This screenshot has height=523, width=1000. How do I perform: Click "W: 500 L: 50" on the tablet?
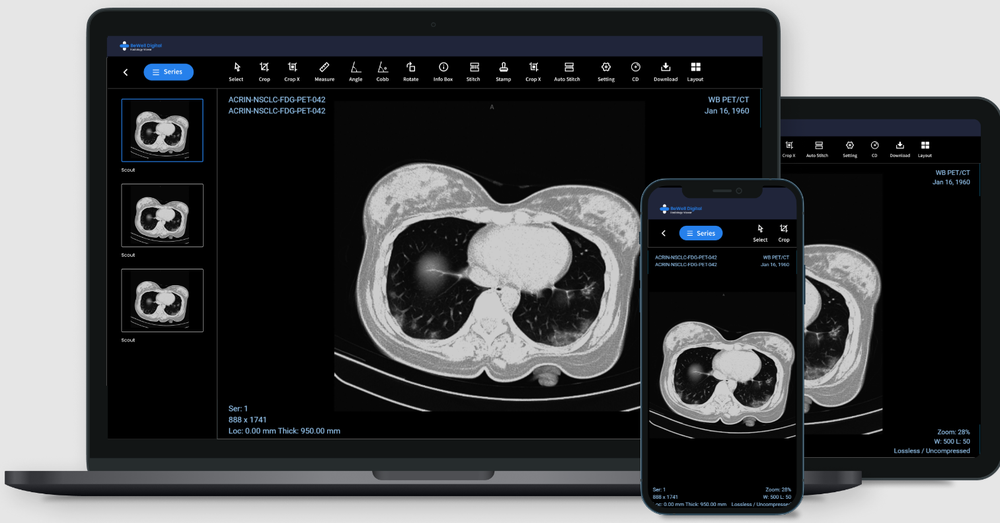click(x=952, y=441)
